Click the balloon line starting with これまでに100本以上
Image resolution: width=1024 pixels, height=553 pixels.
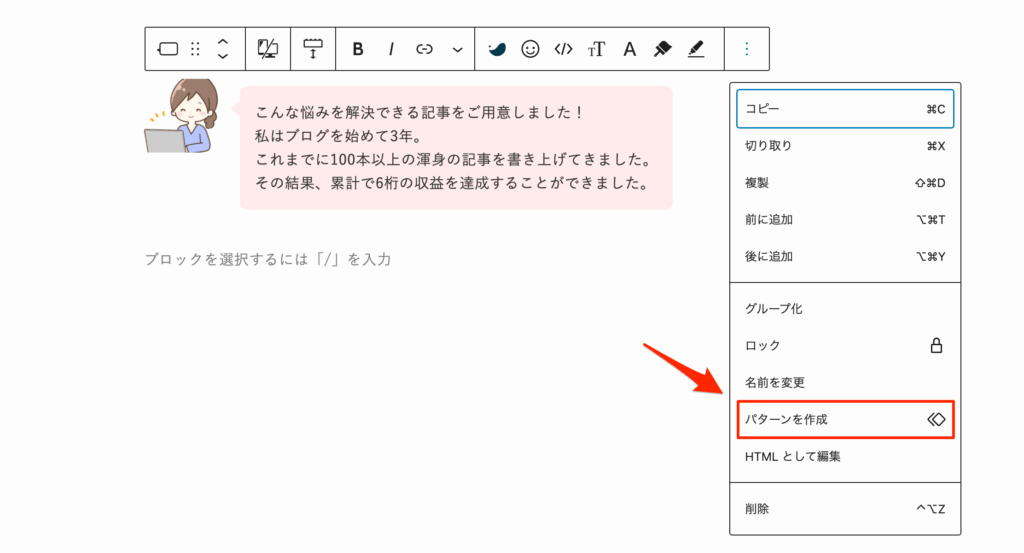pos(453,159)
